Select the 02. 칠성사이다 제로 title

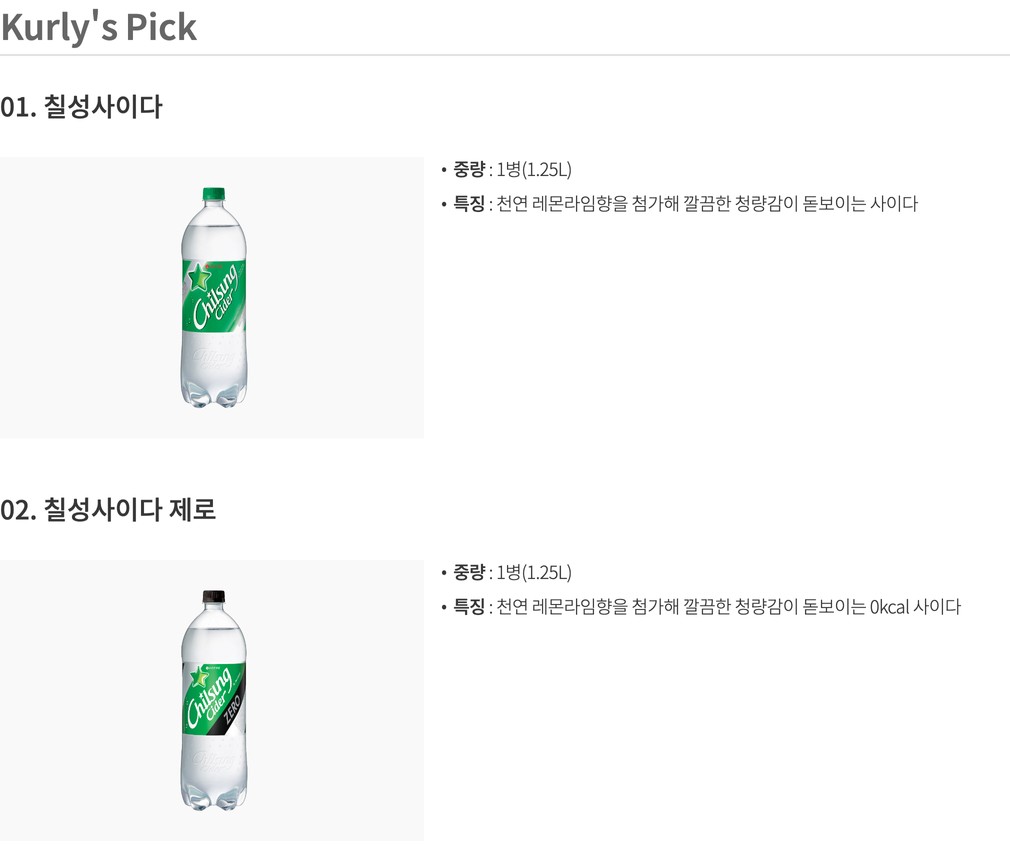[x=108, y=509]
